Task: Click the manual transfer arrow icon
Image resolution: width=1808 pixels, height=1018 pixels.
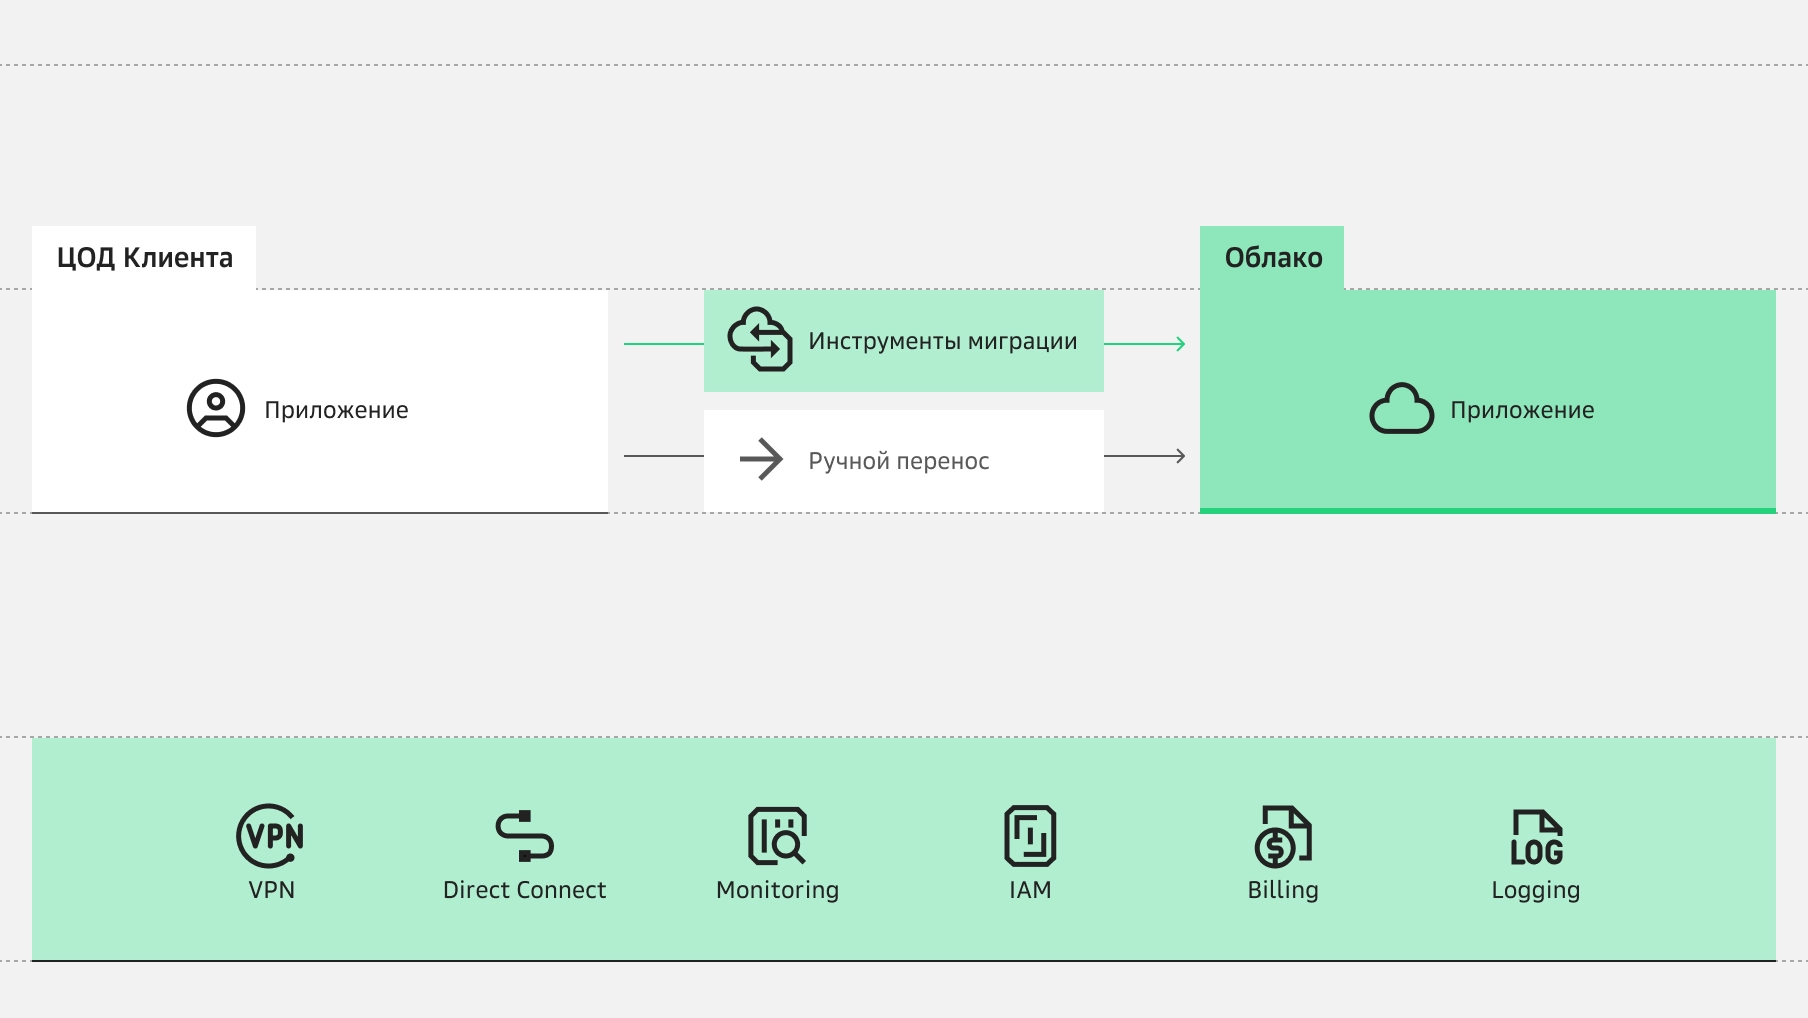Action: (x=761, y=460)
